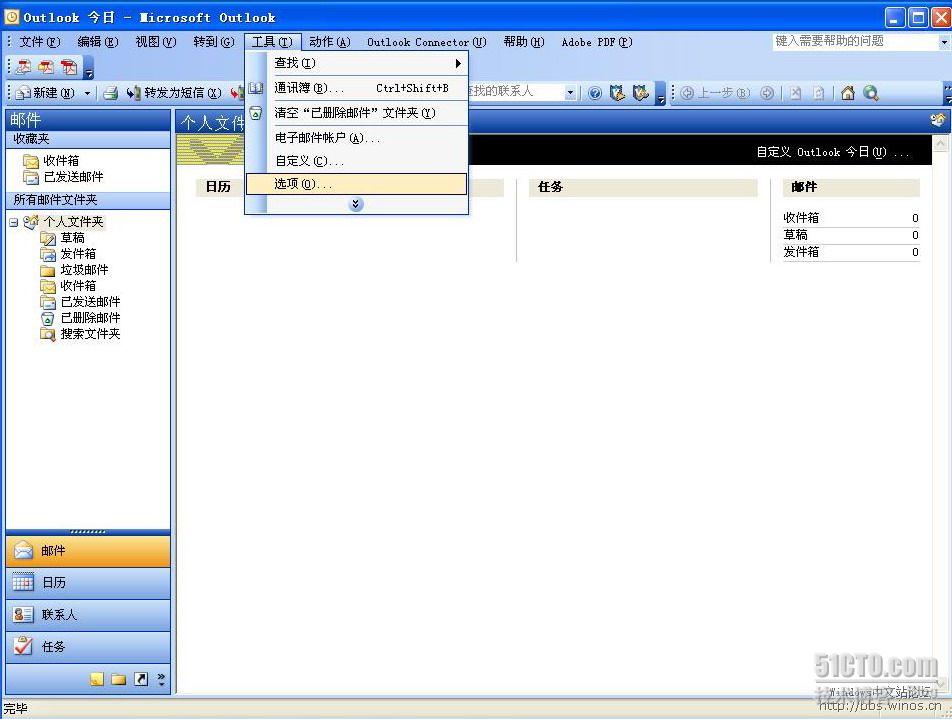The width and height of the screenshot is (952, 719).
Task: Select 电子邮件帐户(A) menu entry
Action: [x=356, y=138]
